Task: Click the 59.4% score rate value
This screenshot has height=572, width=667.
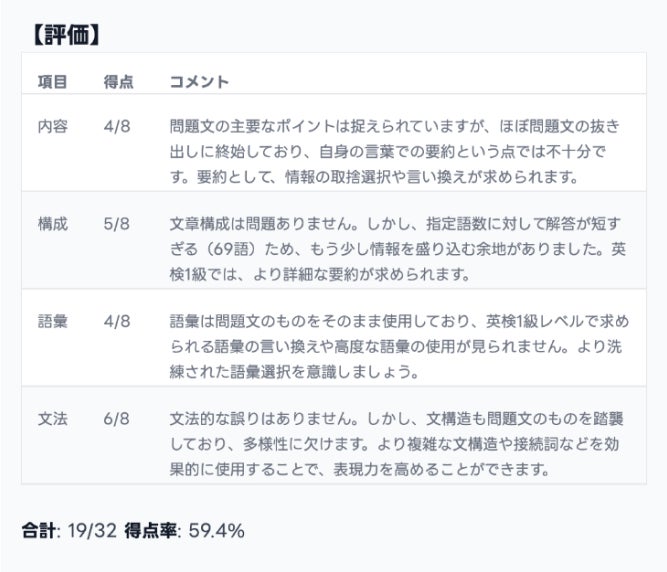Action: [x=215, y=530]
